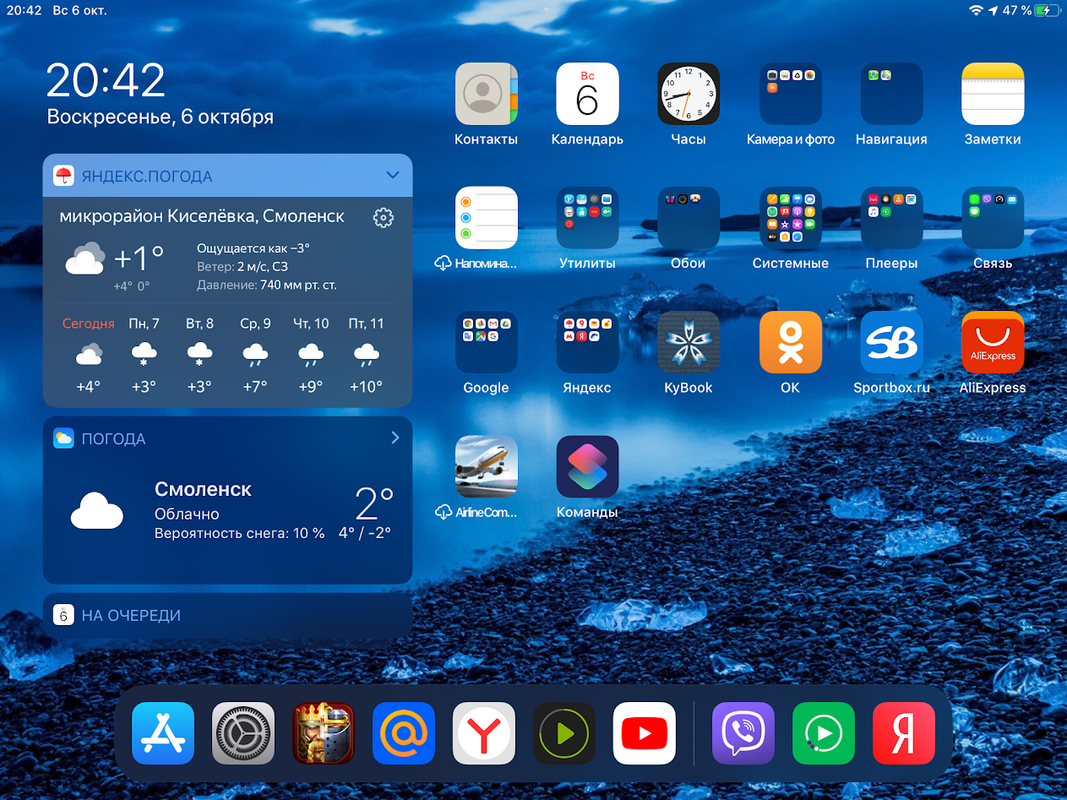
Task: Open App Store from the dock
Action: pyautogui.click(x=163, y=733)
